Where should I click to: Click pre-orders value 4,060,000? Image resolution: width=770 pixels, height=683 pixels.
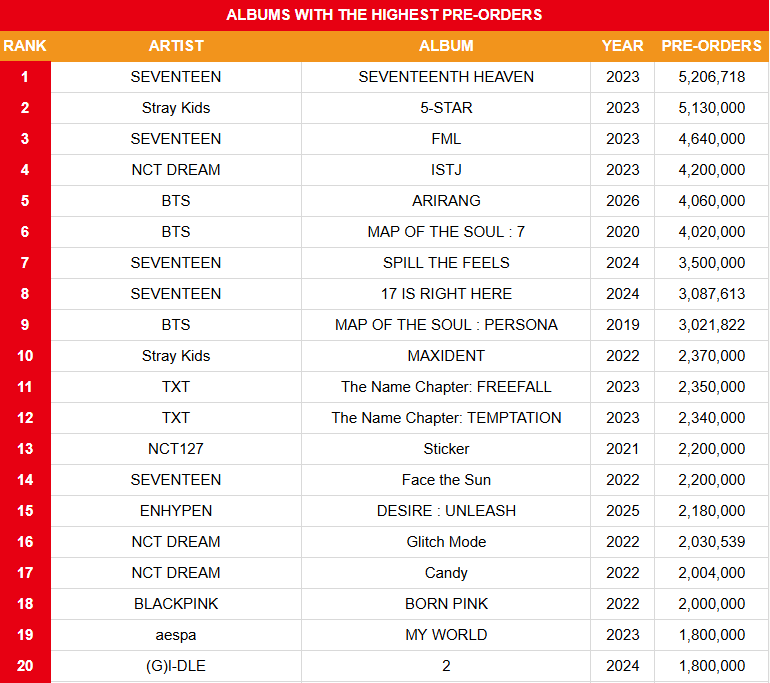pyautogui.click(x=712, y=201)
